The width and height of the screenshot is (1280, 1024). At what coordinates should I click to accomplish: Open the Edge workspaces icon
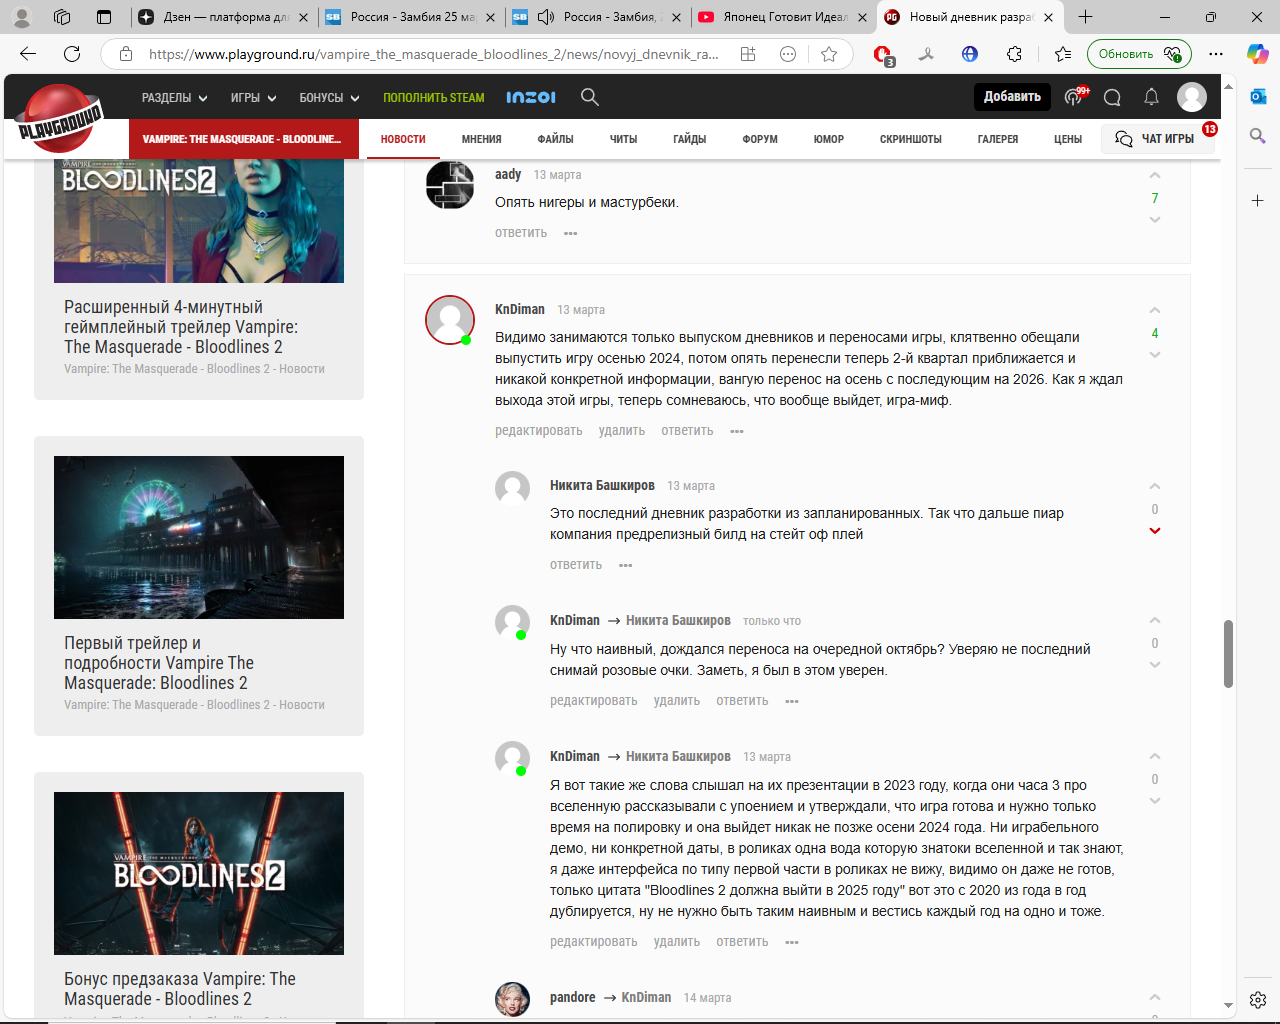[x=62, y=17]
